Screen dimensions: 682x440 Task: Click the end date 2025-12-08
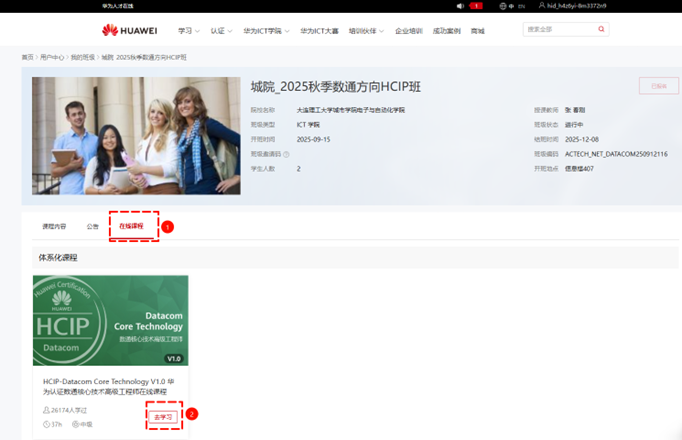(x=582, y=140)
